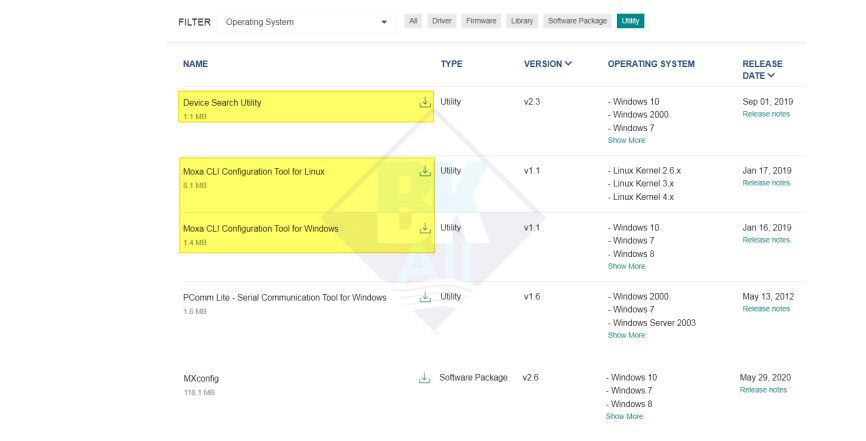The image size is (866, 441).
Task: Select the All filter tab
Action: click(x=413, y=21)
